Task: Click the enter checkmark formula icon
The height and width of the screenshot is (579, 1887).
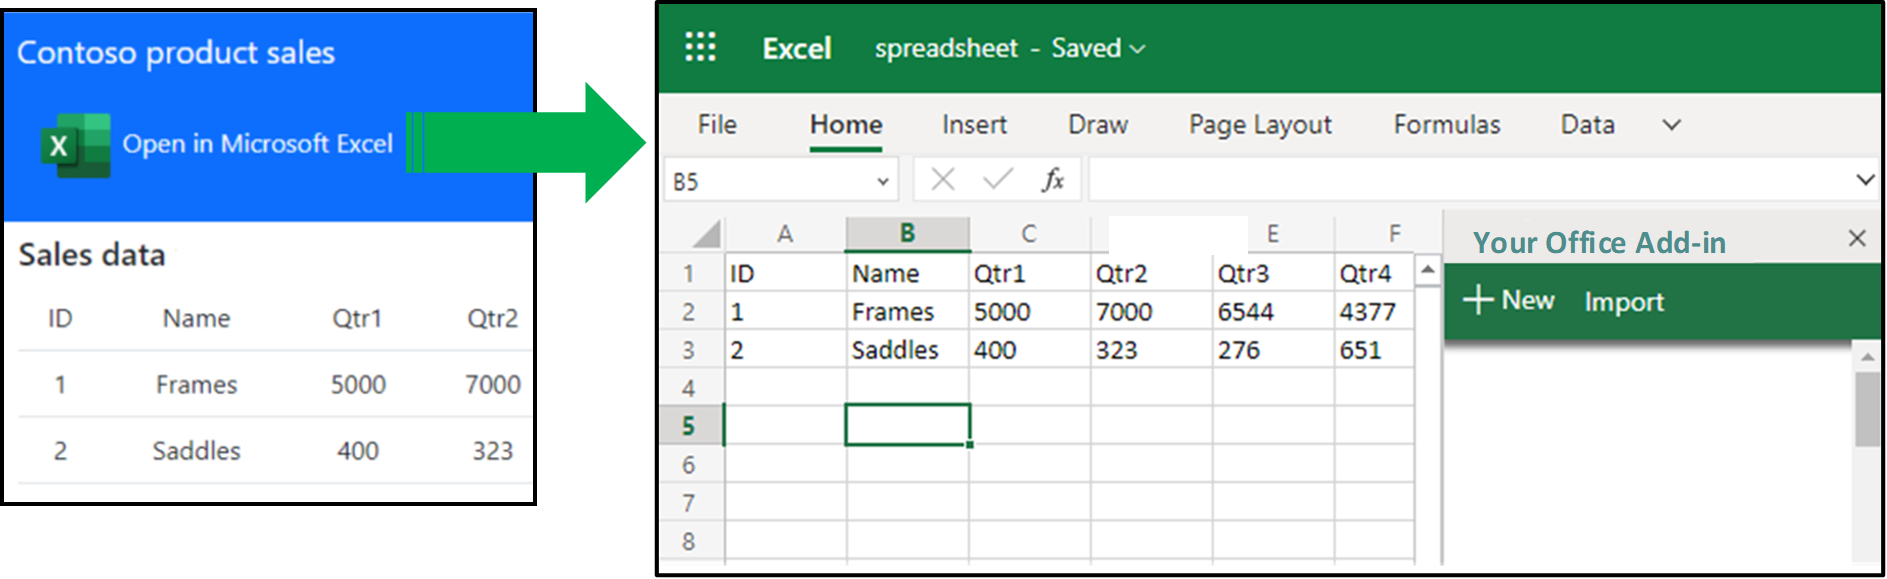Action: click(997, 180)
